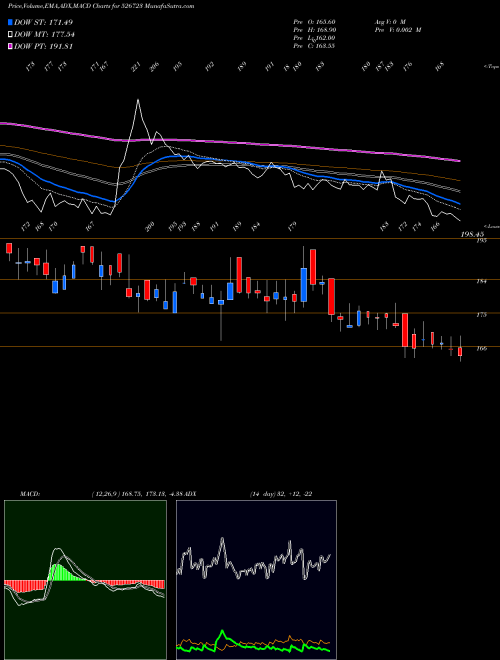Select the 'DOW MT: 177.54' legend text
This screenshot has height=660, width=500.
point(44,35)
